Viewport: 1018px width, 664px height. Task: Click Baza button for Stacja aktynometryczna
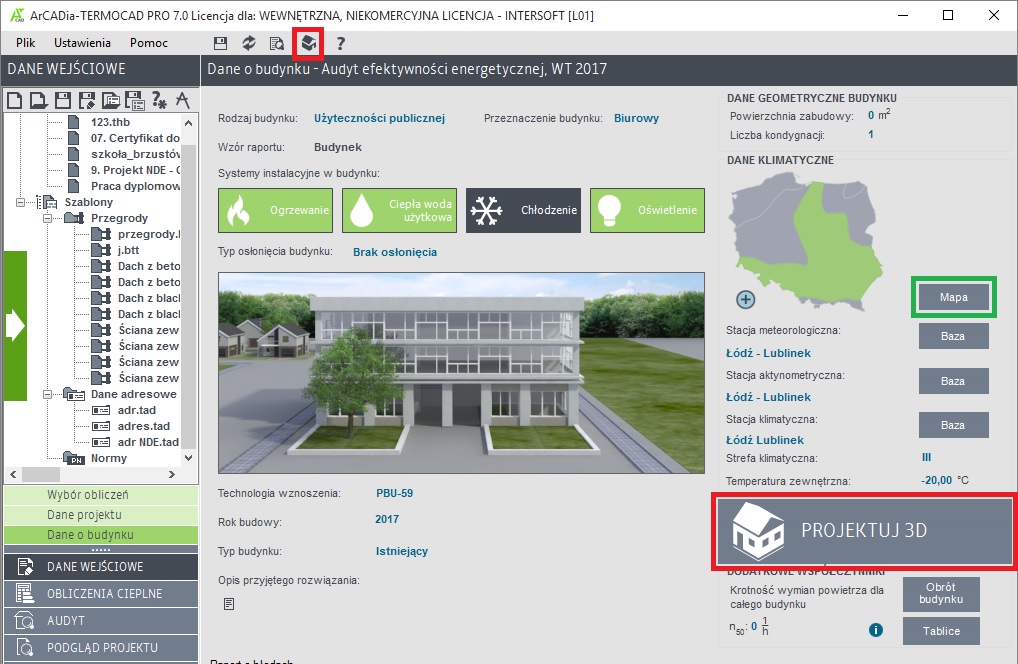click(953, 381)
